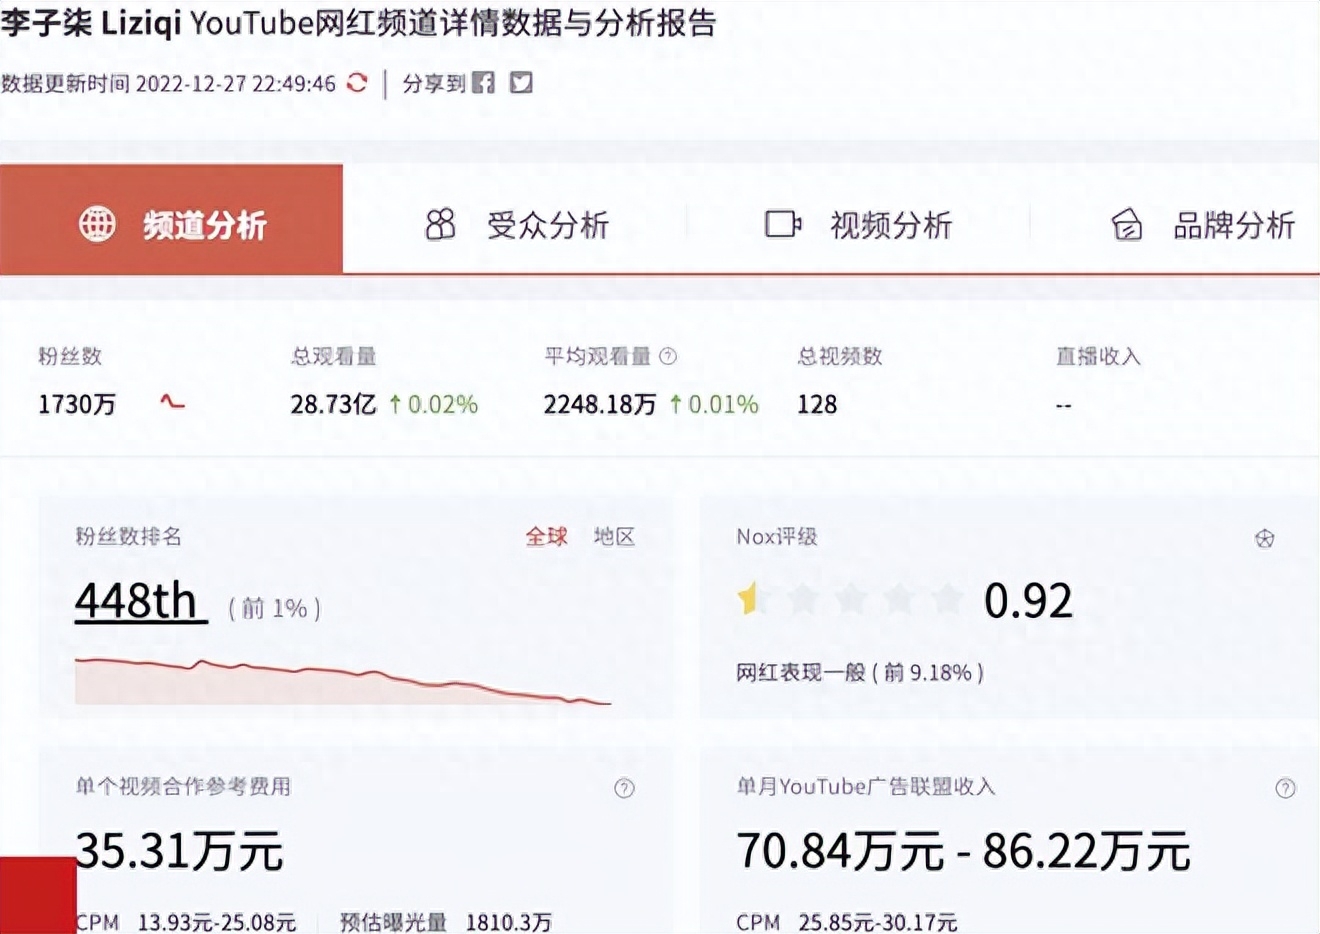The height and width of the screenshot is (934, 1320).
Task: Switch to the 频道分析 tab
Action: click(x=171, y=219)
